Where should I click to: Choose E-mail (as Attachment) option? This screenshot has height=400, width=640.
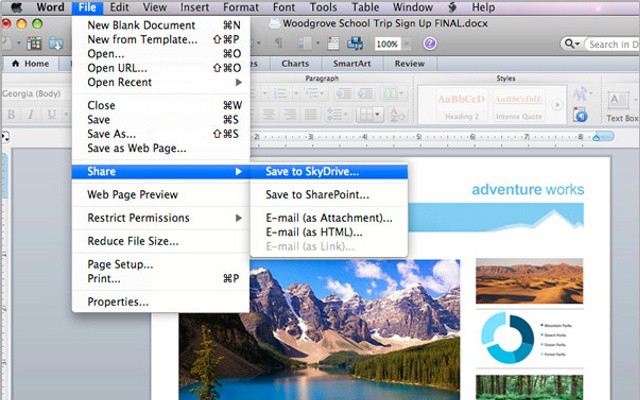coord(329,218)
